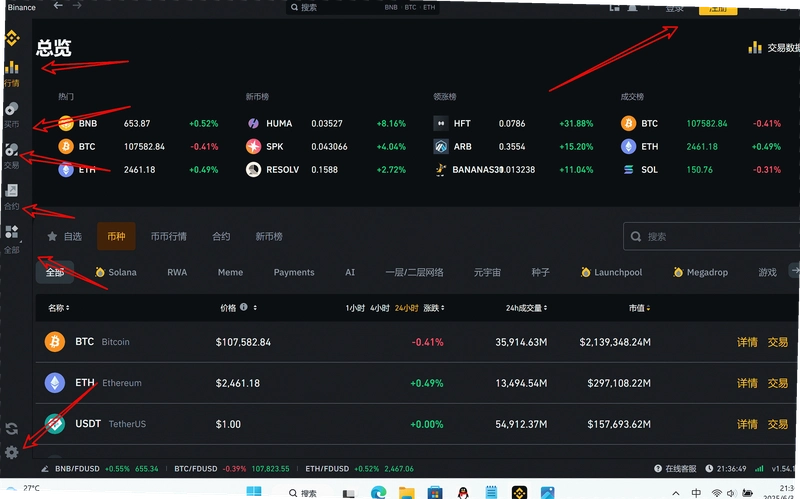Switch to the 币币行情 tab
This screenshot has width=800, height=499.
[169, 236]
